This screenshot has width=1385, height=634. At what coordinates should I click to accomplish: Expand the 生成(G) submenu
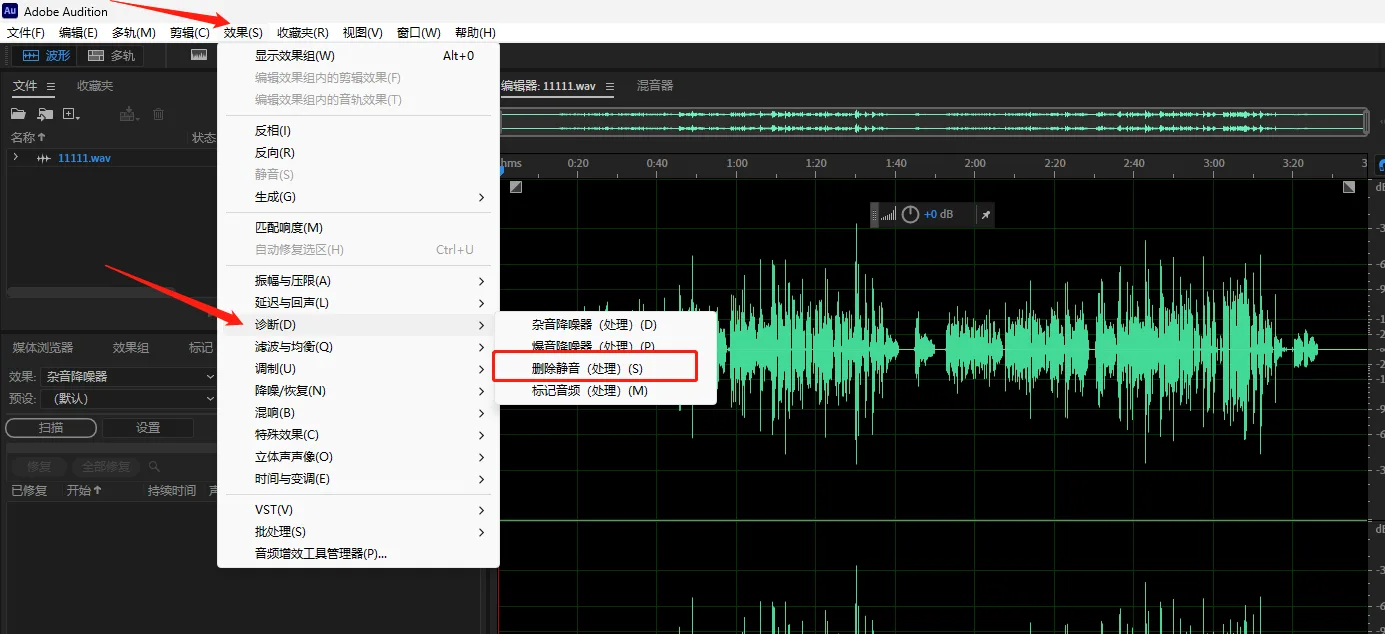358,197
